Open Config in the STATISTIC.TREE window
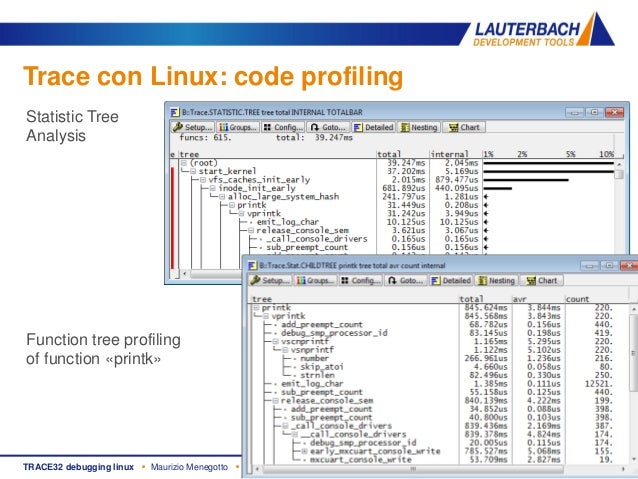638x479 pixels. point(283,127)
